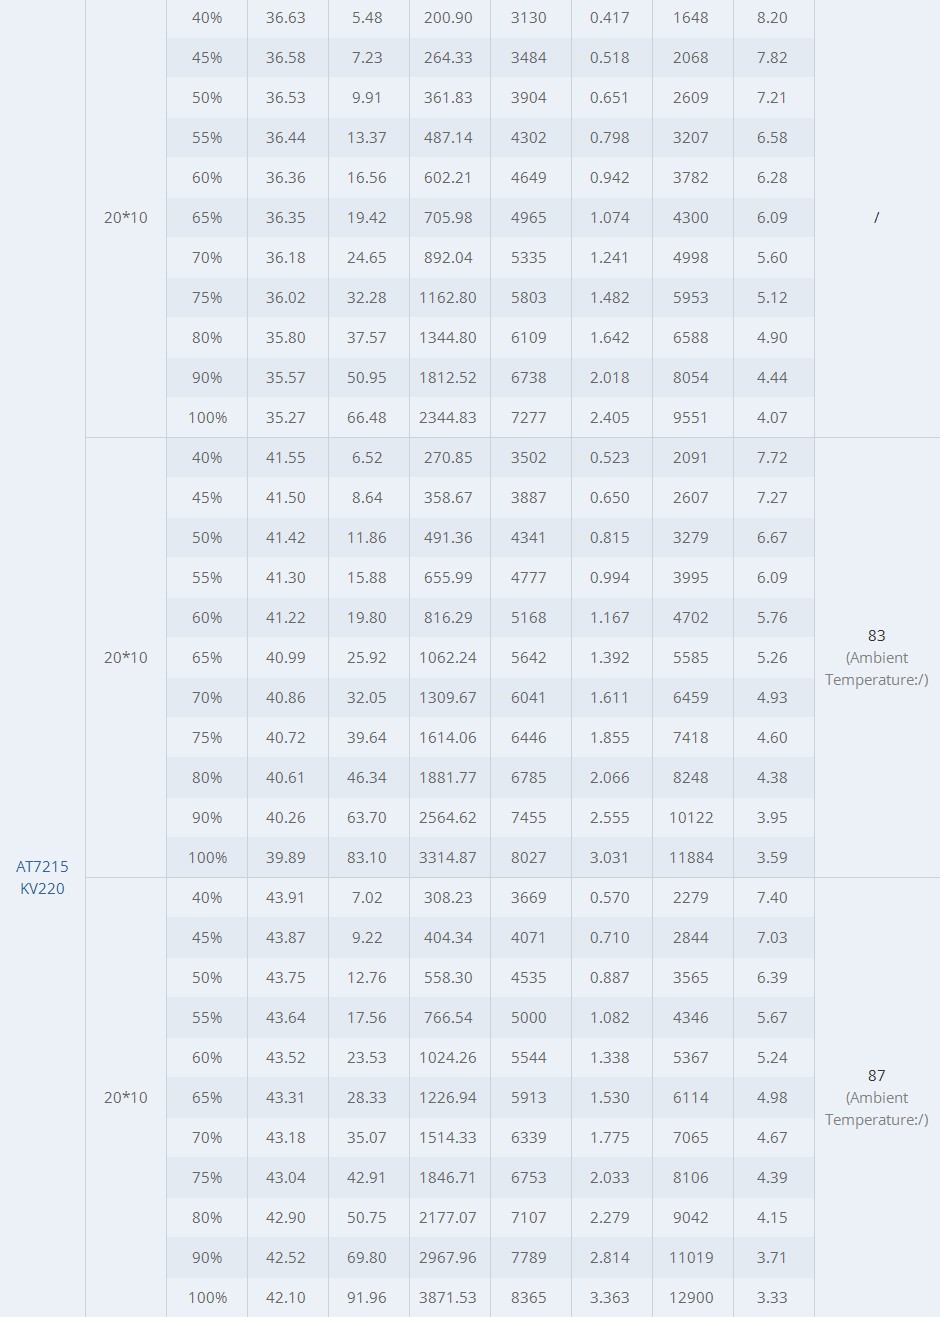Select power value 2344.83
The image size is (940, 1317).
(x=448, y=417)
